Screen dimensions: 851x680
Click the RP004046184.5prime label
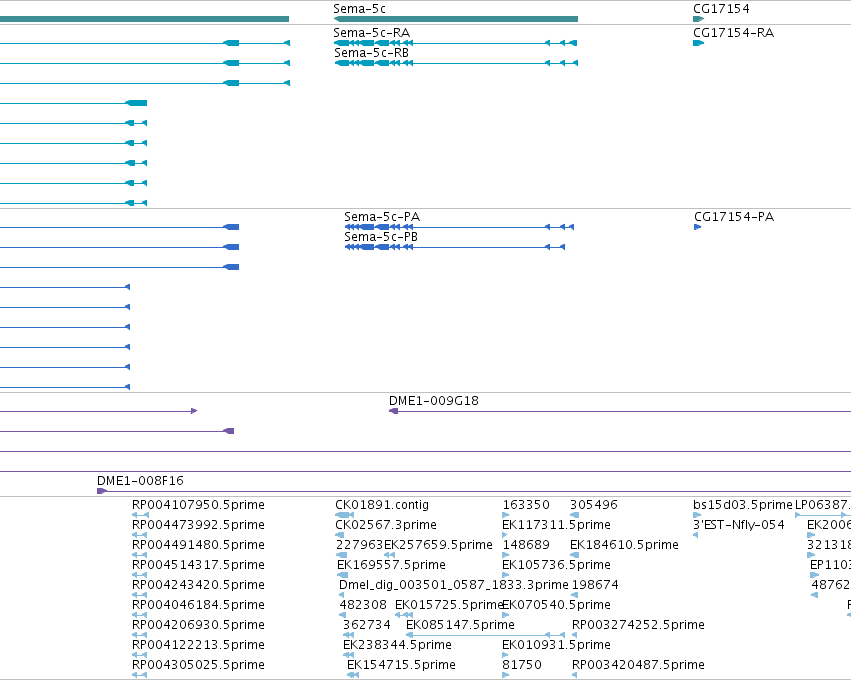198,605
